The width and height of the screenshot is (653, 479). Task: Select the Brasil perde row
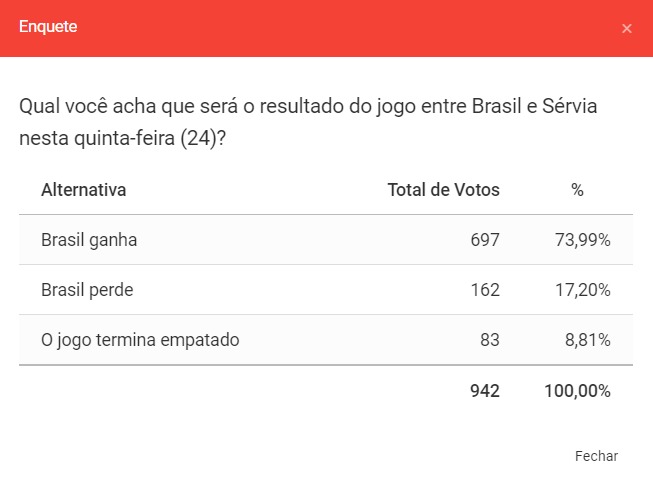pos(87,290)
